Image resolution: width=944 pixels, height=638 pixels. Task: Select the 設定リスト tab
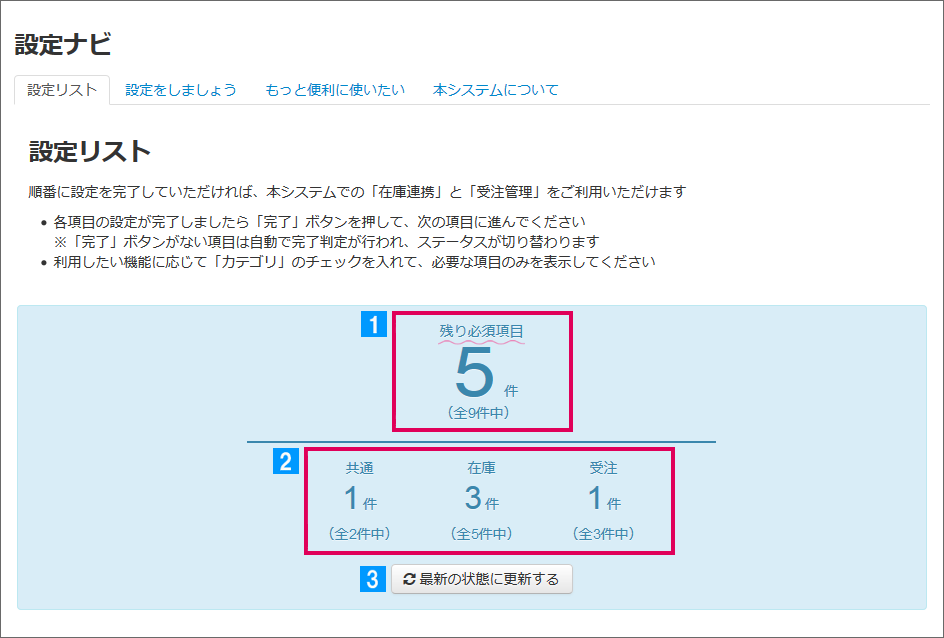pyautogui.click(x=62, y=90)
